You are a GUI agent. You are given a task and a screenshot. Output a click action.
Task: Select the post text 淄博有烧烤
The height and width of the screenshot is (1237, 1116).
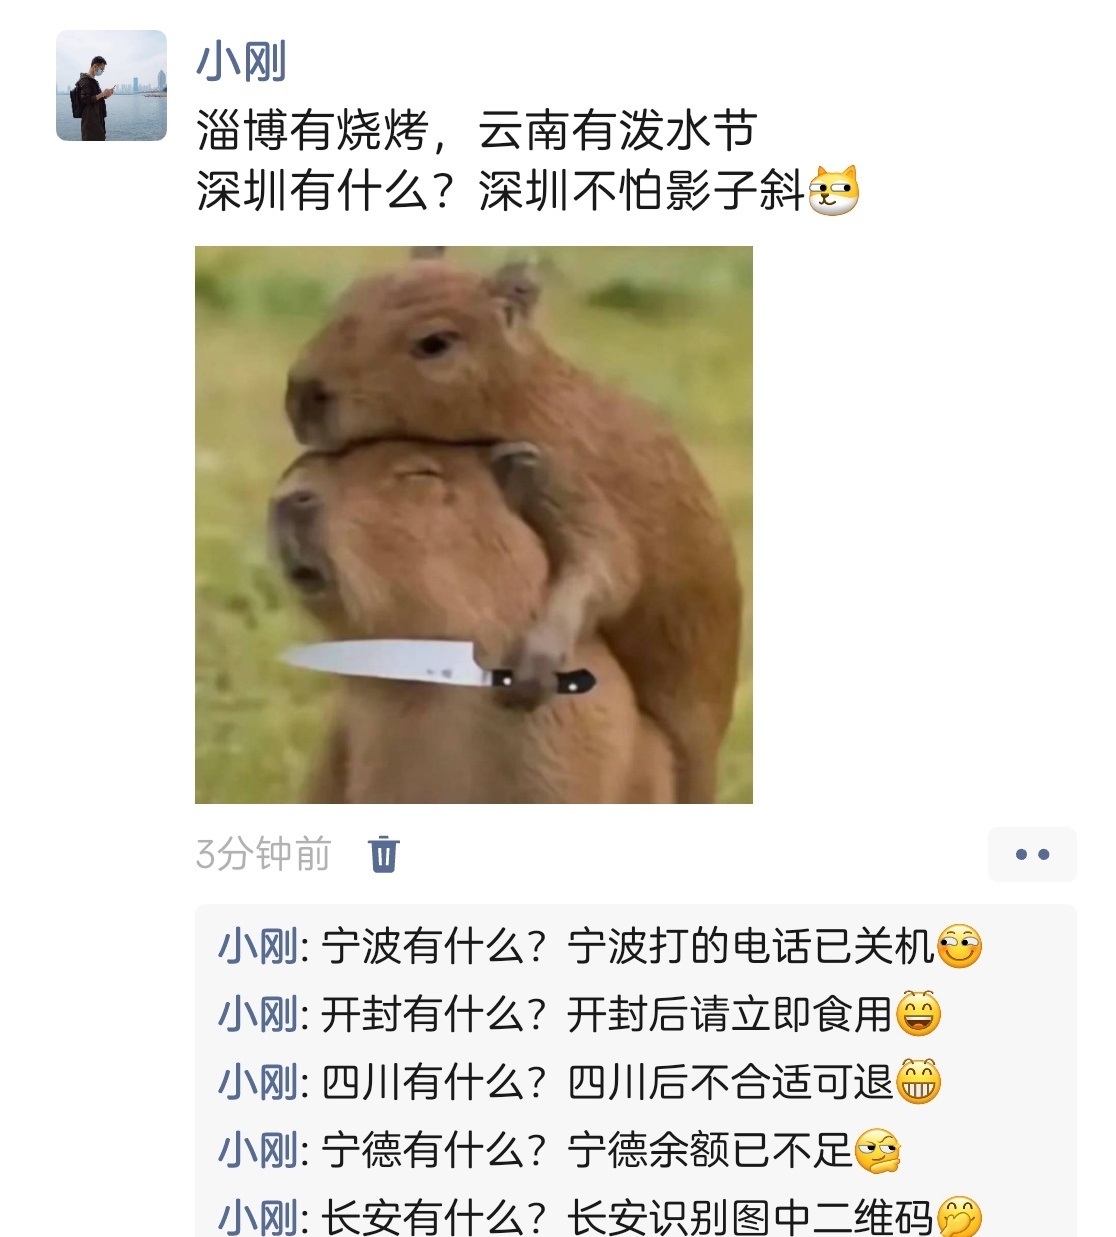point(313,130)
